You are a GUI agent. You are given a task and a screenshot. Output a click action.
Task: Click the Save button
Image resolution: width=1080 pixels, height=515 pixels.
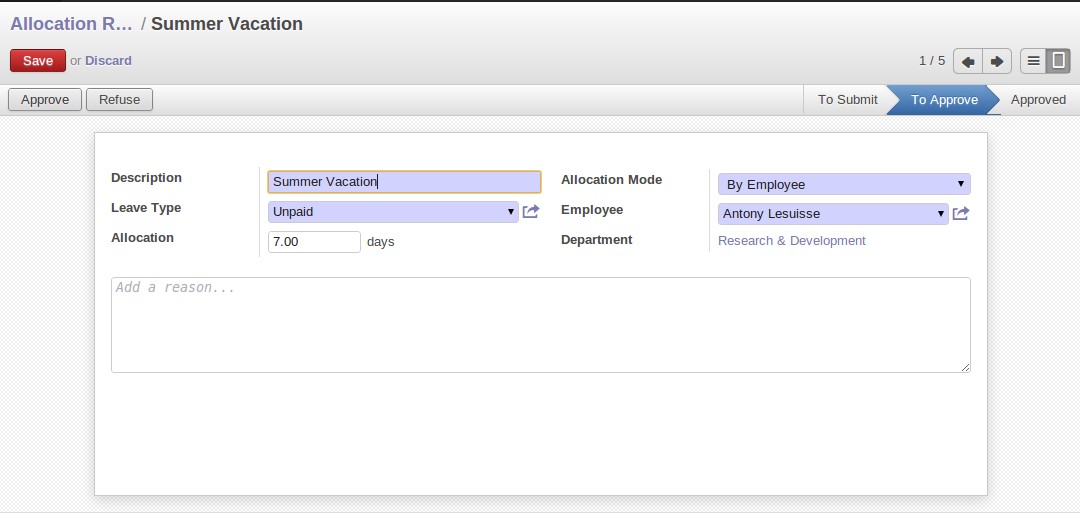coord(38,61)
